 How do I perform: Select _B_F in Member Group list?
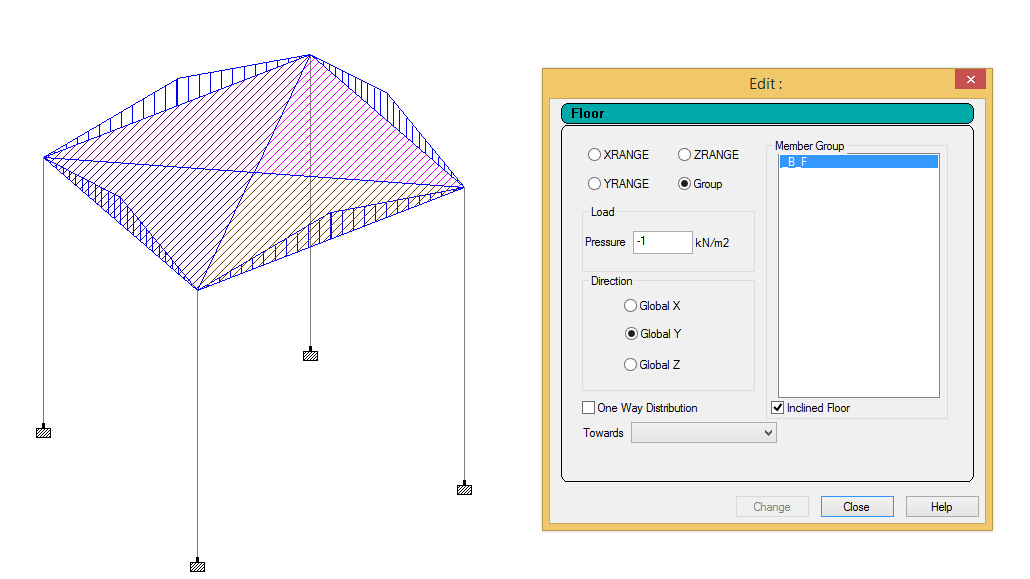click(859, 162)
